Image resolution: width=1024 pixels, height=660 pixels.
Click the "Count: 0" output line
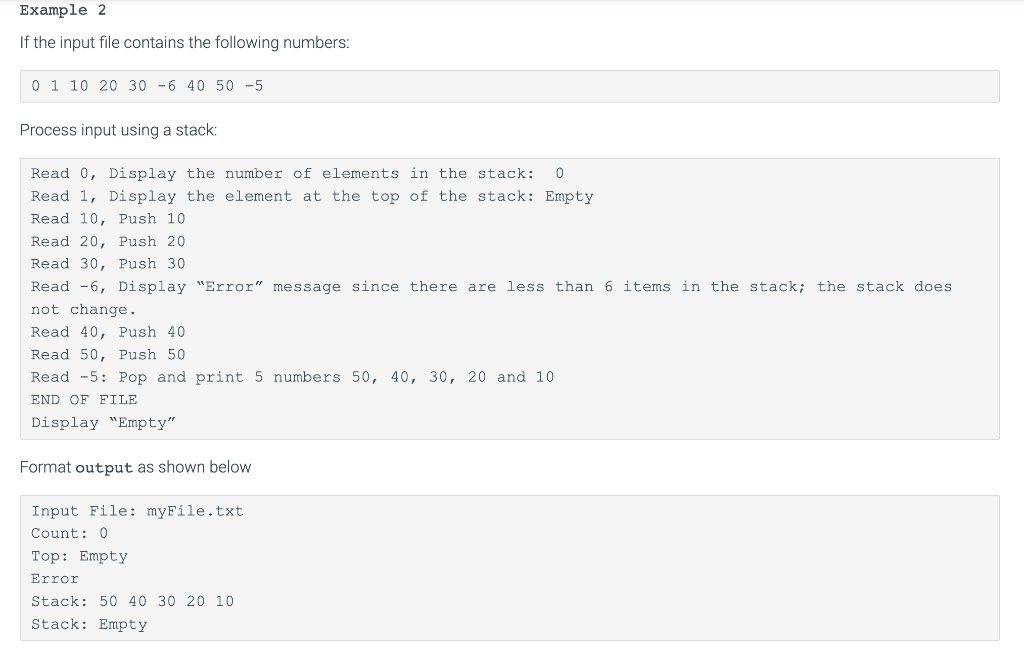[69, 533]
